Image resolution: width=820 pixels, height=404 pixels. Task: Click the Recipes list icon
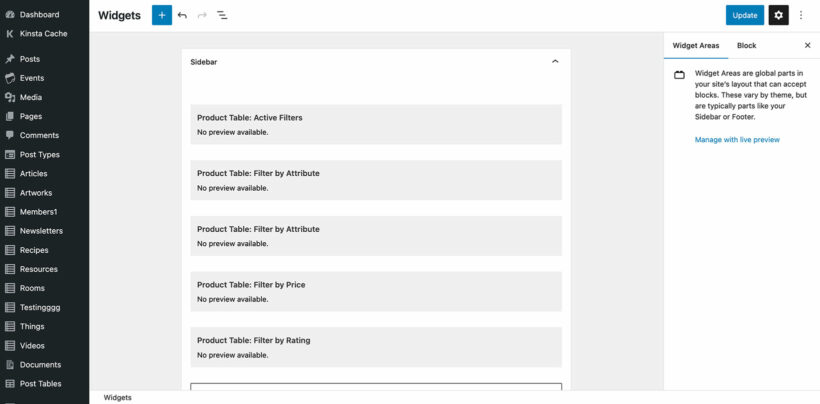click(9, 250)
